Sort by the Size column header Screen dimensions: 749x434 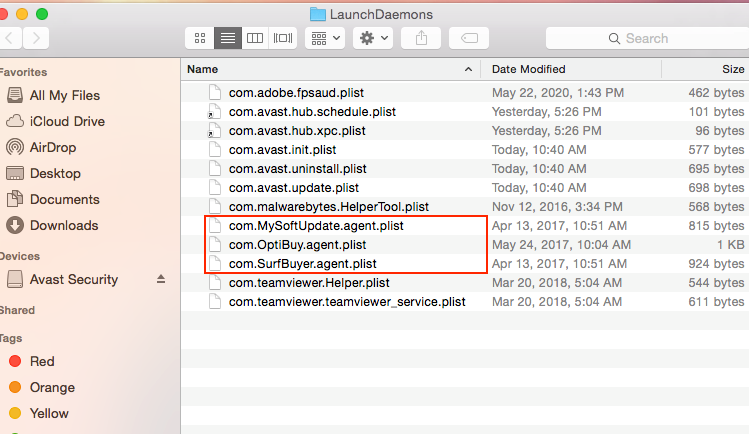(706, 69)
